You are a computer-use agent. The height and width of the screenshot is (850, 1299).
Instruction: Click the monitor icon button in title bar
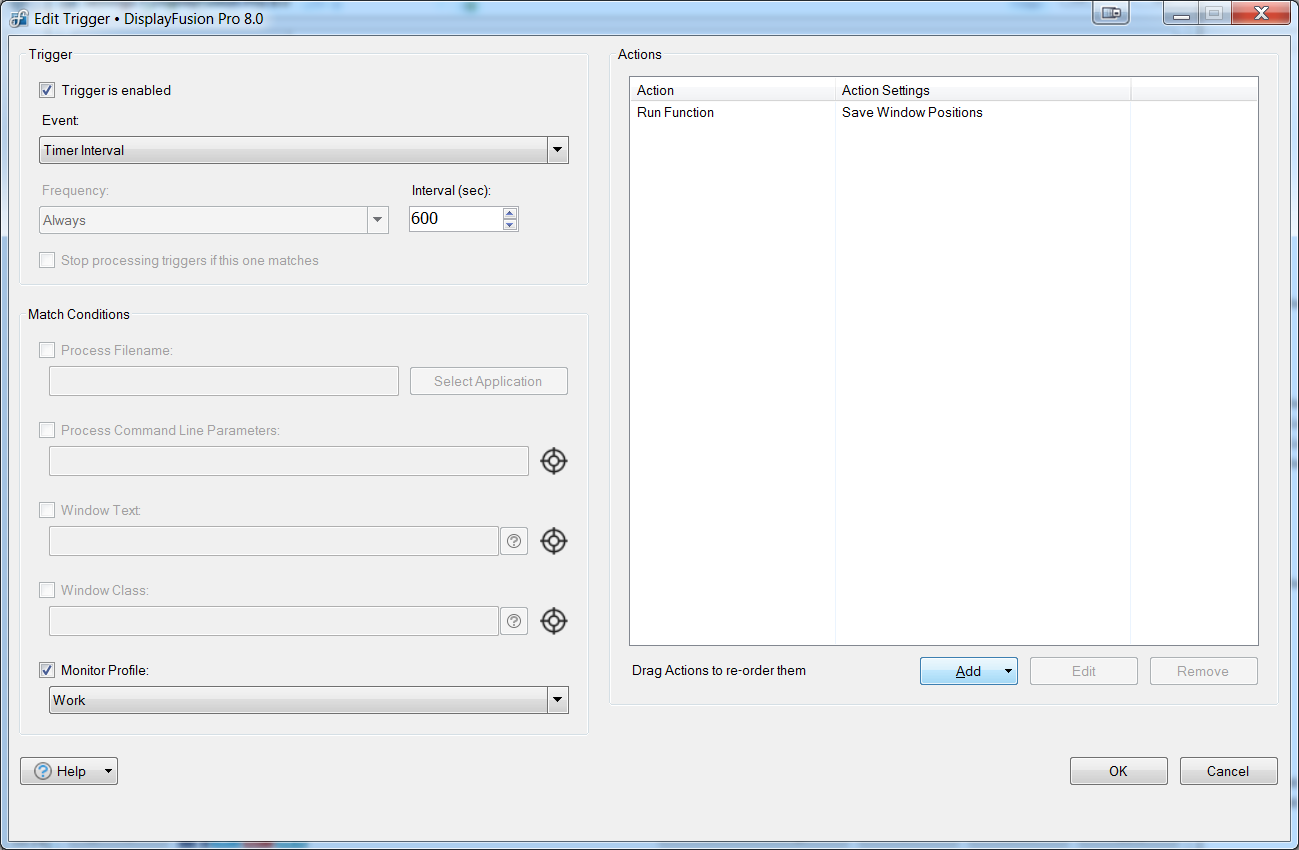tap(1111, 14)
